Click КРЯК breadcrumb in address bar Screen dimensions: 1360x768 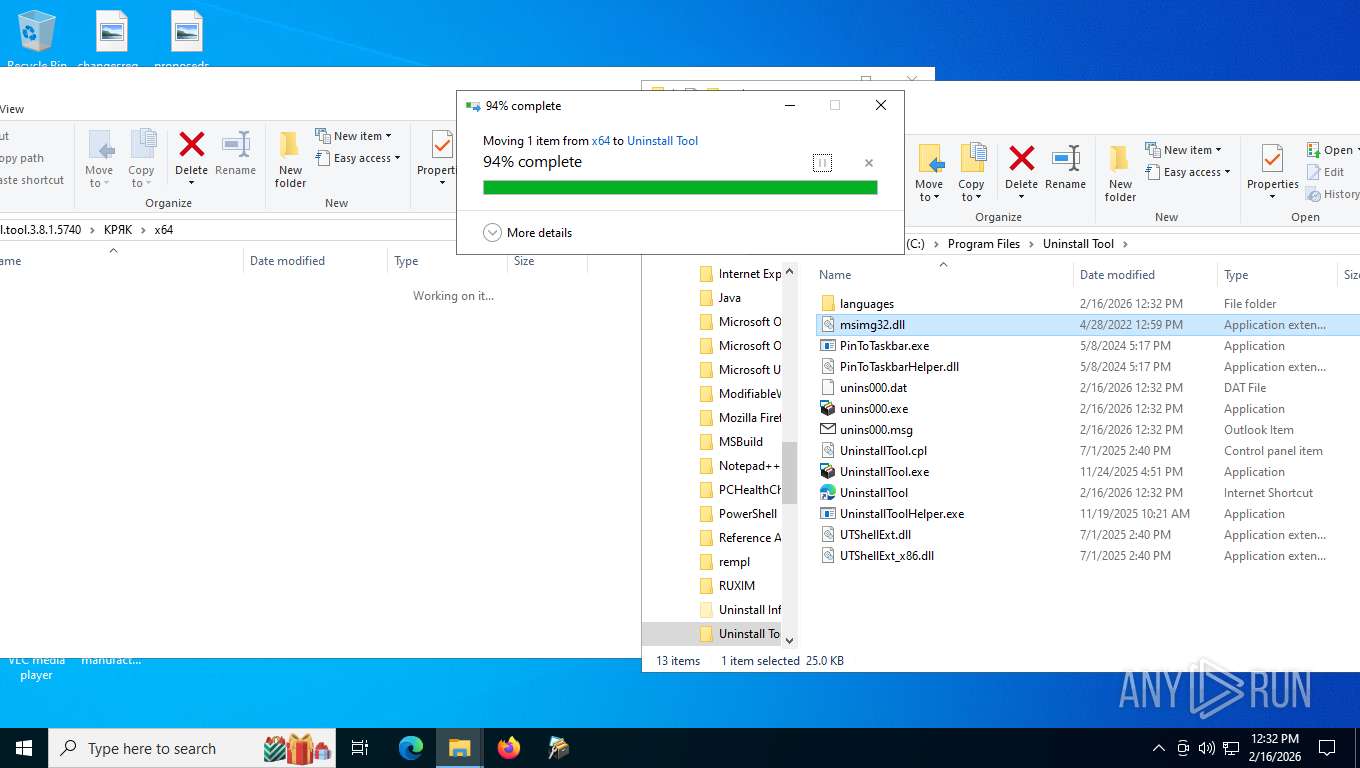118,230
